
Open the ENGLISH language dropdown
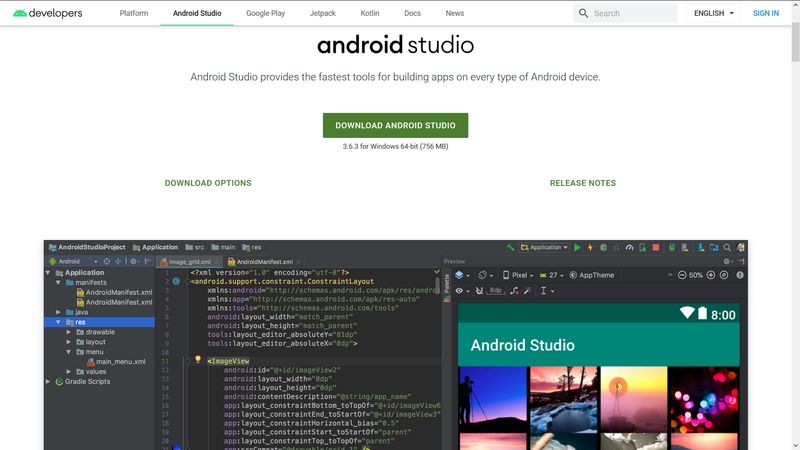point(713,13)
